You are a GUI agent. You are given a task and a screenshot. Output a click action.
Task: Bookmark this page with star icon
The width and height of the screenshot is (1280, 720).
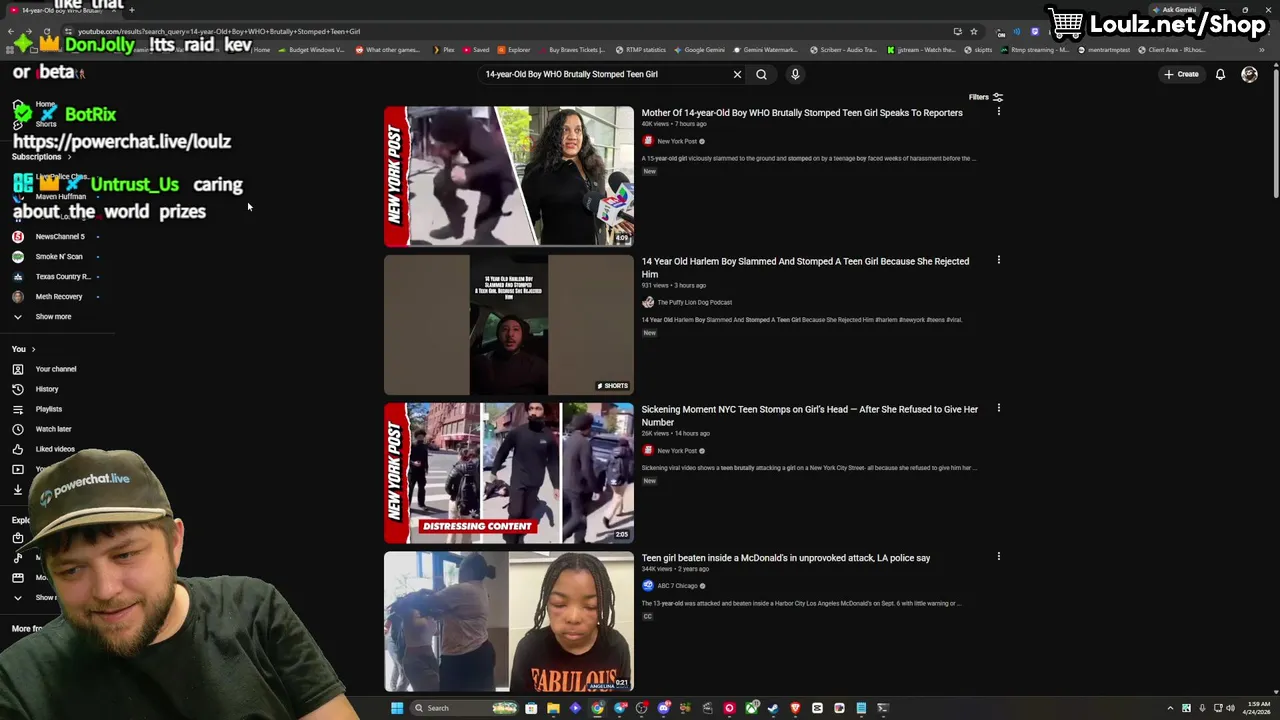click(974, 31)
